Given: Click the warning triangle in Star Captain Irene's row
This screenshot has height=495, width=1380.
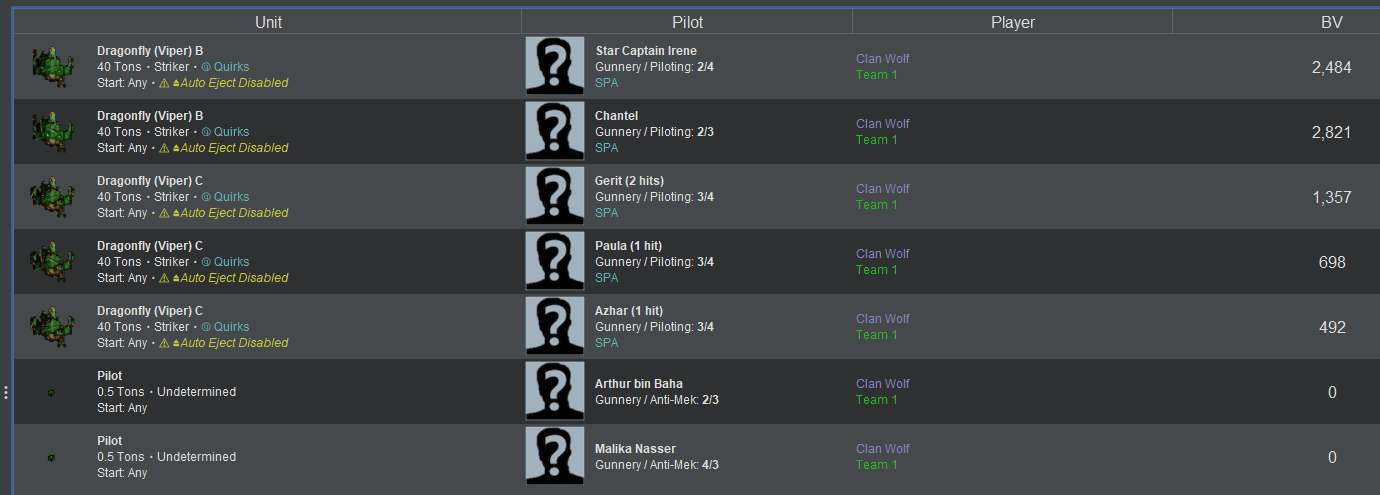Looking at the screenshot, I should click(164, 83).
